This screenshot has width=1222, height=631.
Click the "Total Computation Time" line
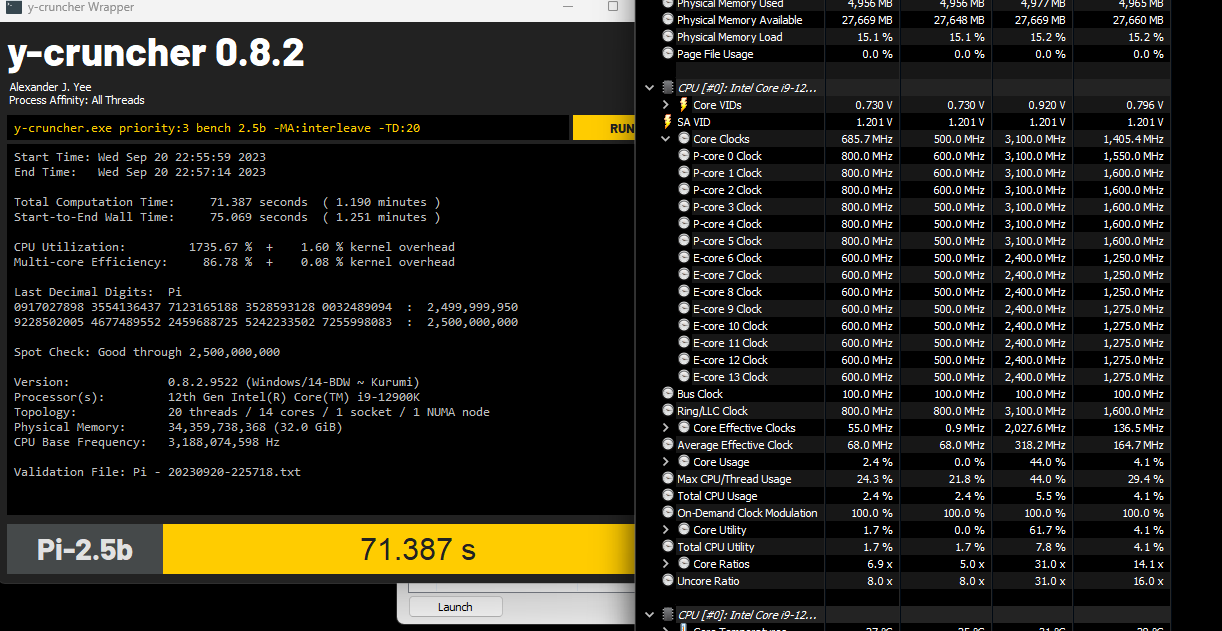[x=227, y=202]
